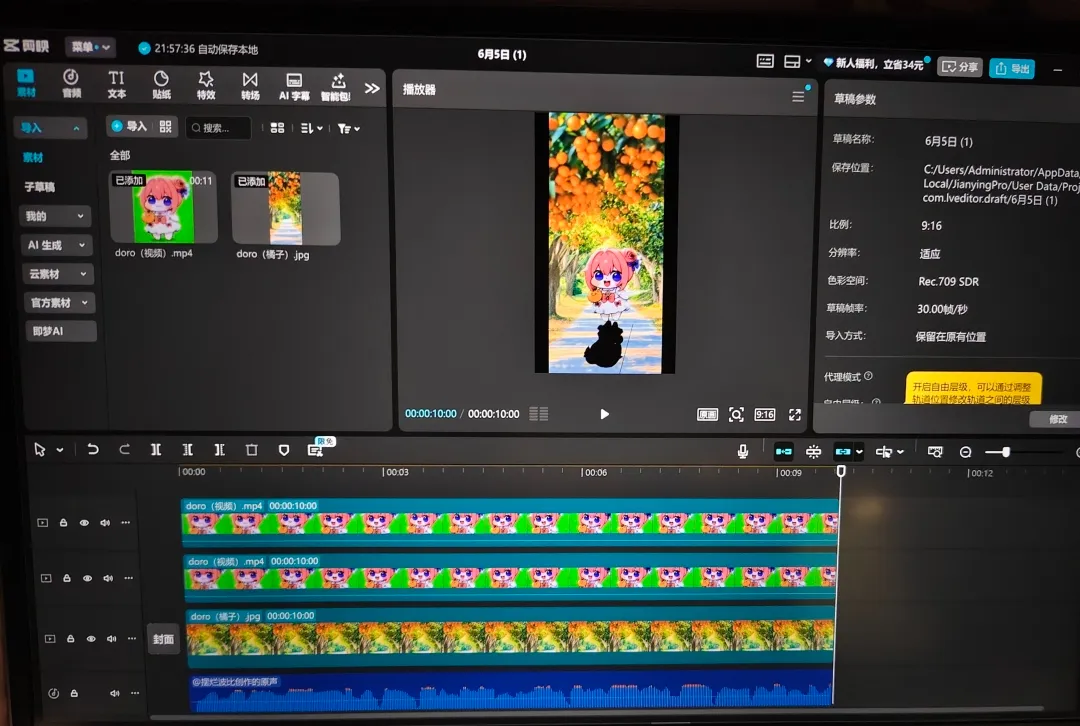
Task: Click the player focus-frame scan icon
Action: pos(736,415)
